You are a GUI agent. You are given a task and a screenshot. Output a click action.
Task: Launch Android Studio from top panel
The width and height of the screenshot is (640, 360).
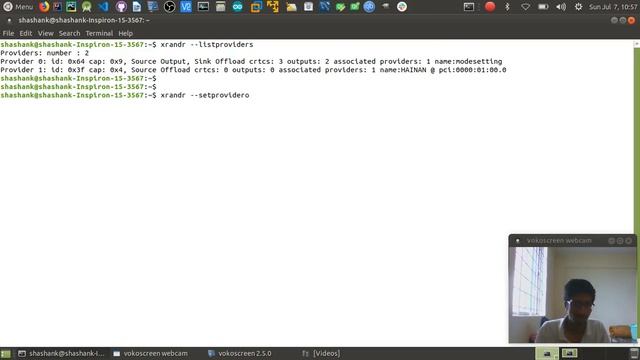coord(87,7)
